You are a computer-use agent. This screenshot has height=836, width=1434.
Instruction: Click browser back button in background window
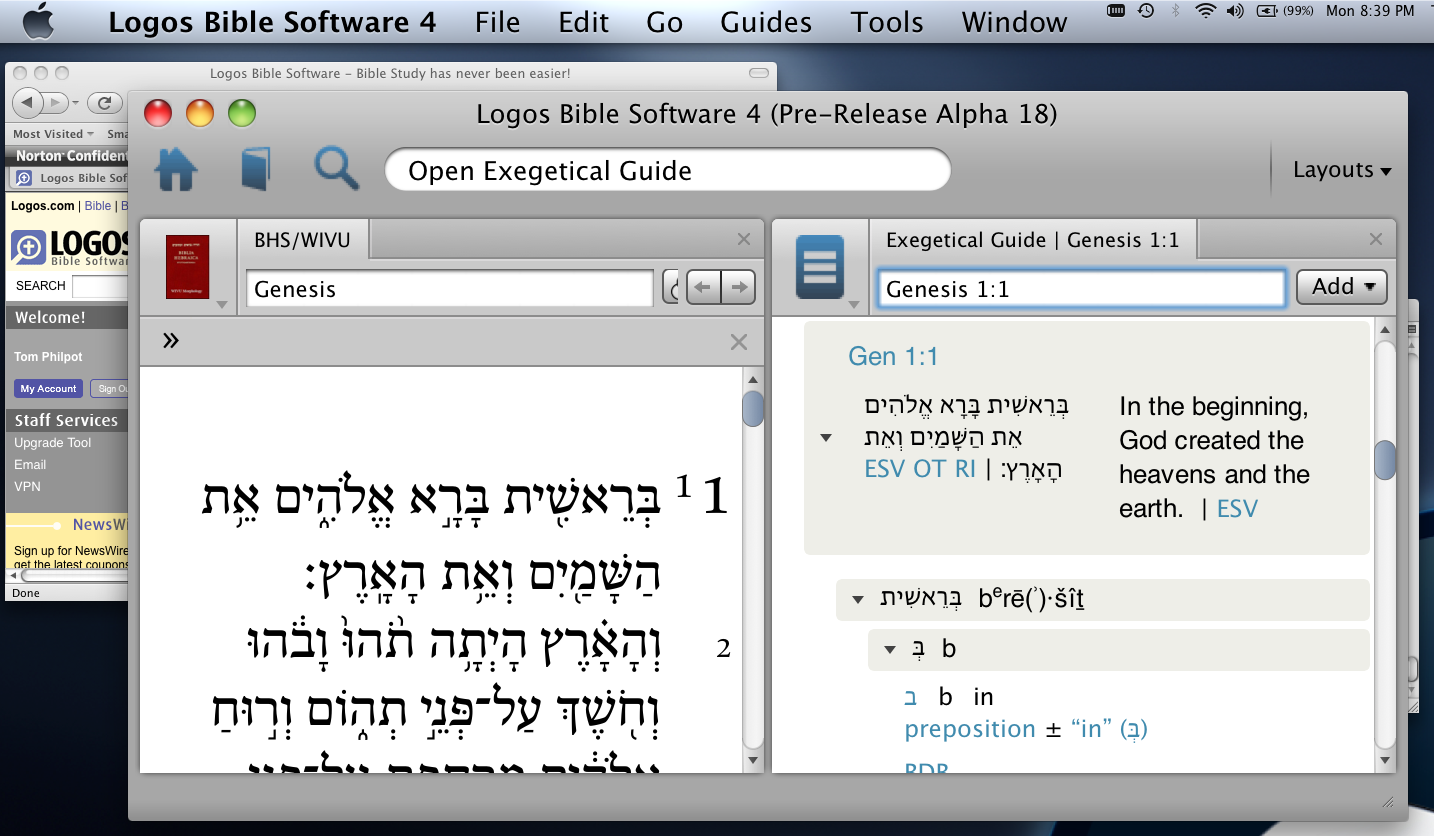28,102
